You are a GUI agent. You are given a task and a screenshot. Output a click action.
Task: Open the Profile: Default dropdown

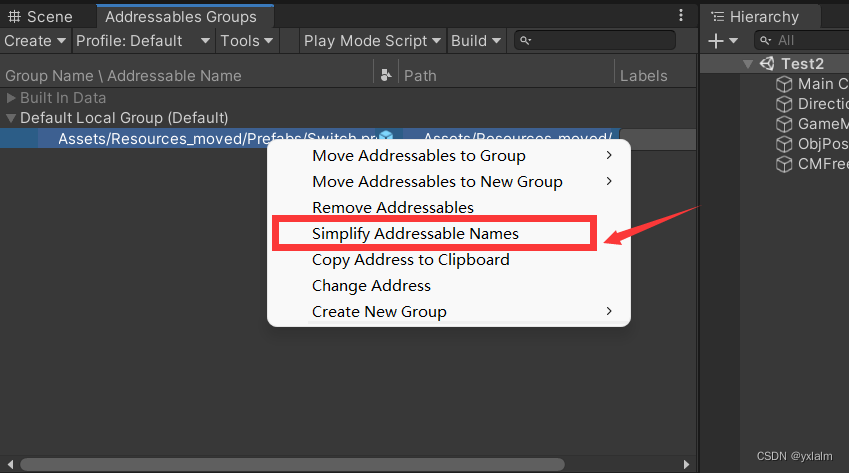(x=143, y=41)
